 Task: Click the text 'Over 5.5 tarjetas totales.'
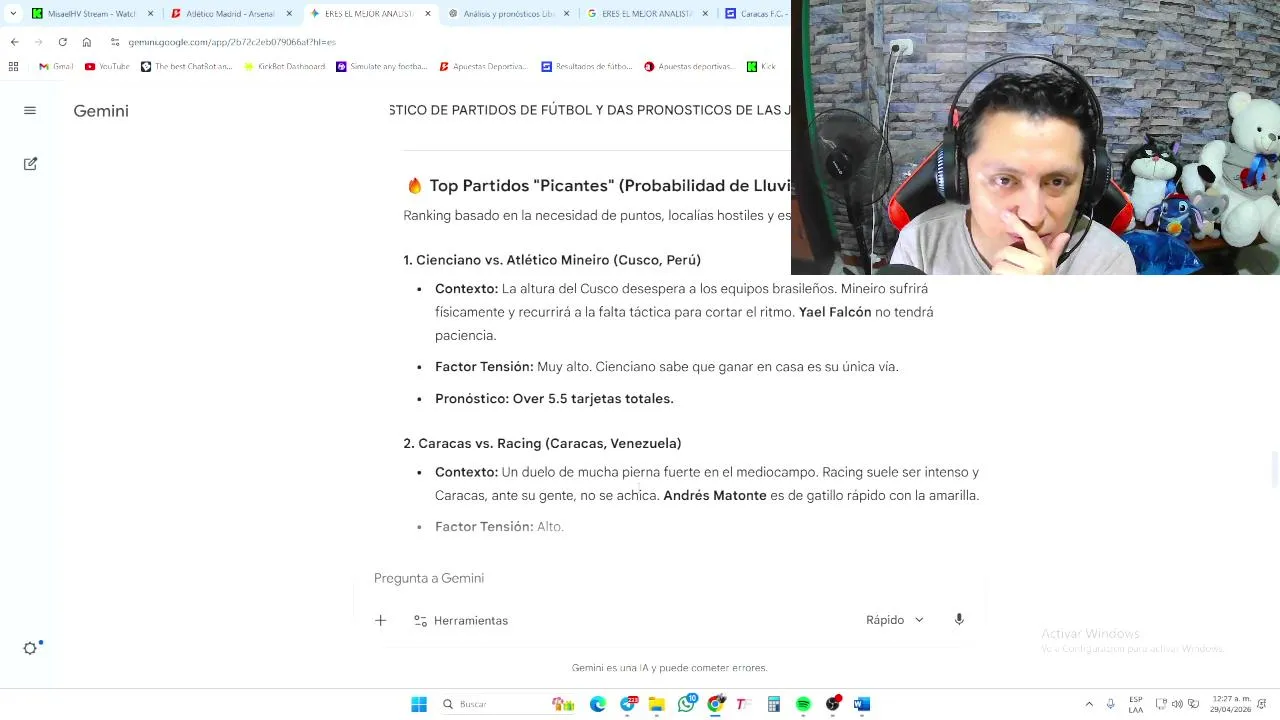pyautogui.click(x=593, y=398)
